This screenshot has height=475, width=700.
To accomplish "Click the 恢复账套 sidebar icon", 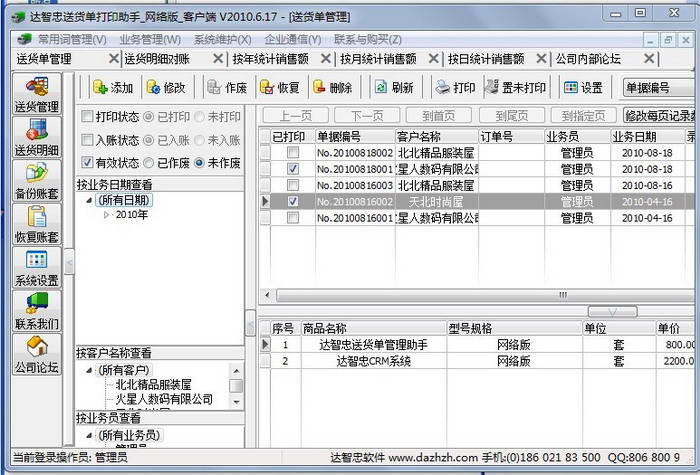I will [x=37, y=224].
